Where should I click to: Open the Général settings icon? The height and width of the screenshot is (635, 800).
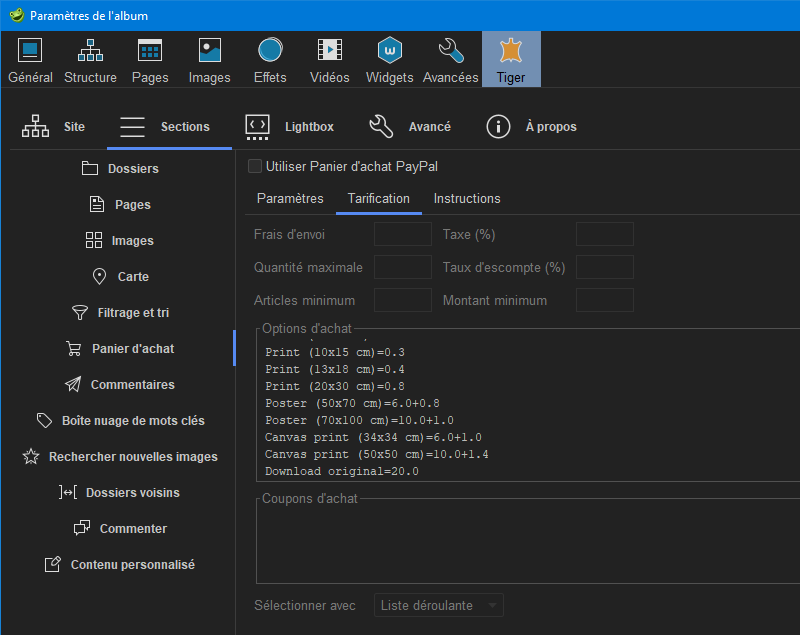pos(30,59)
